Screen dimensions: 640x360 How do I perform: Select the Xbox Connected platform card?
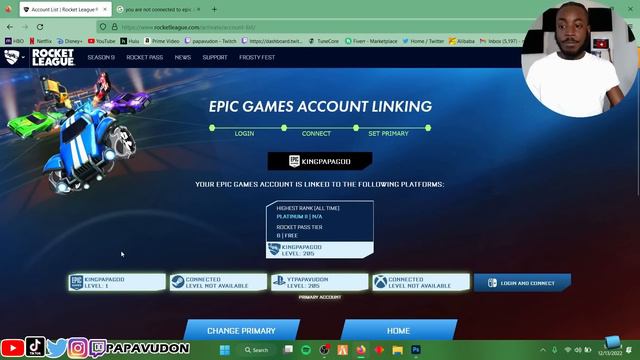click(421, 282)
